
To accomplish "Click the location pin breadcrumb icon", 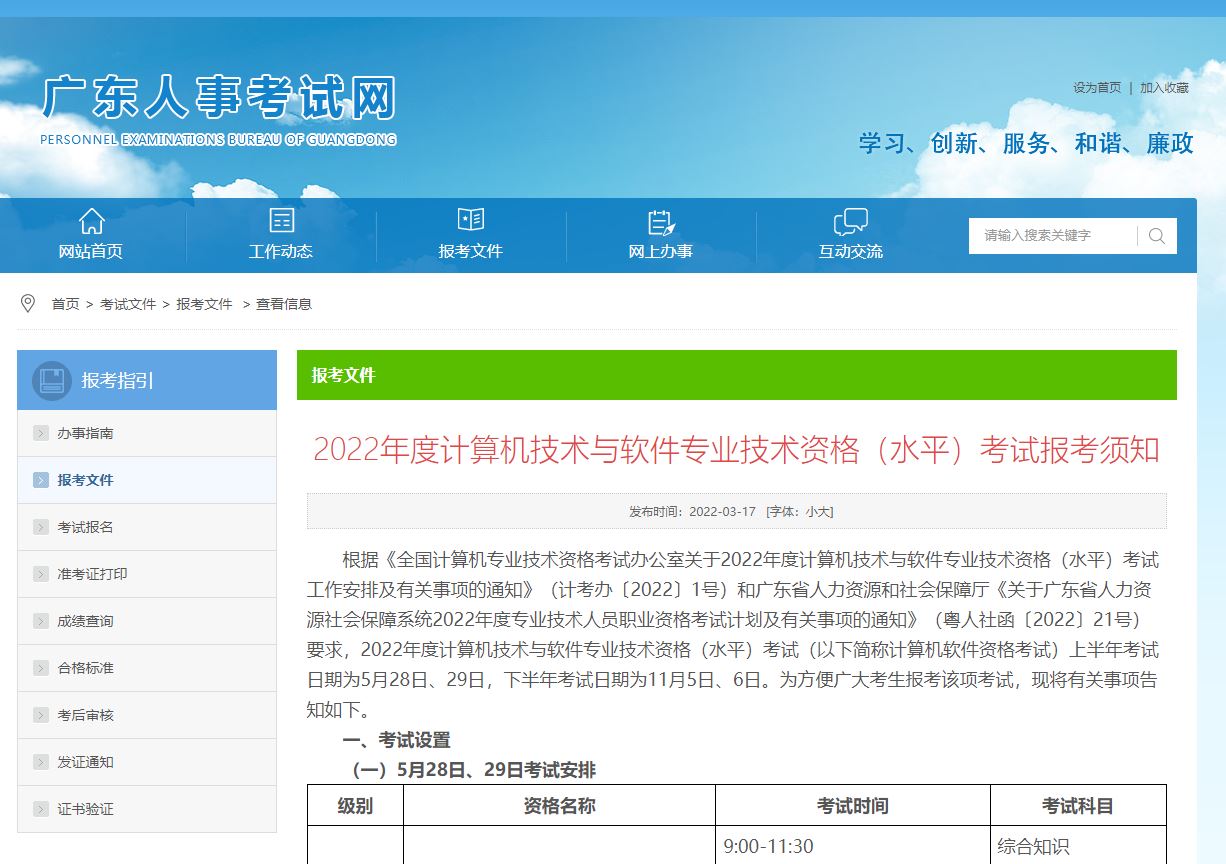I will point(28,303).
